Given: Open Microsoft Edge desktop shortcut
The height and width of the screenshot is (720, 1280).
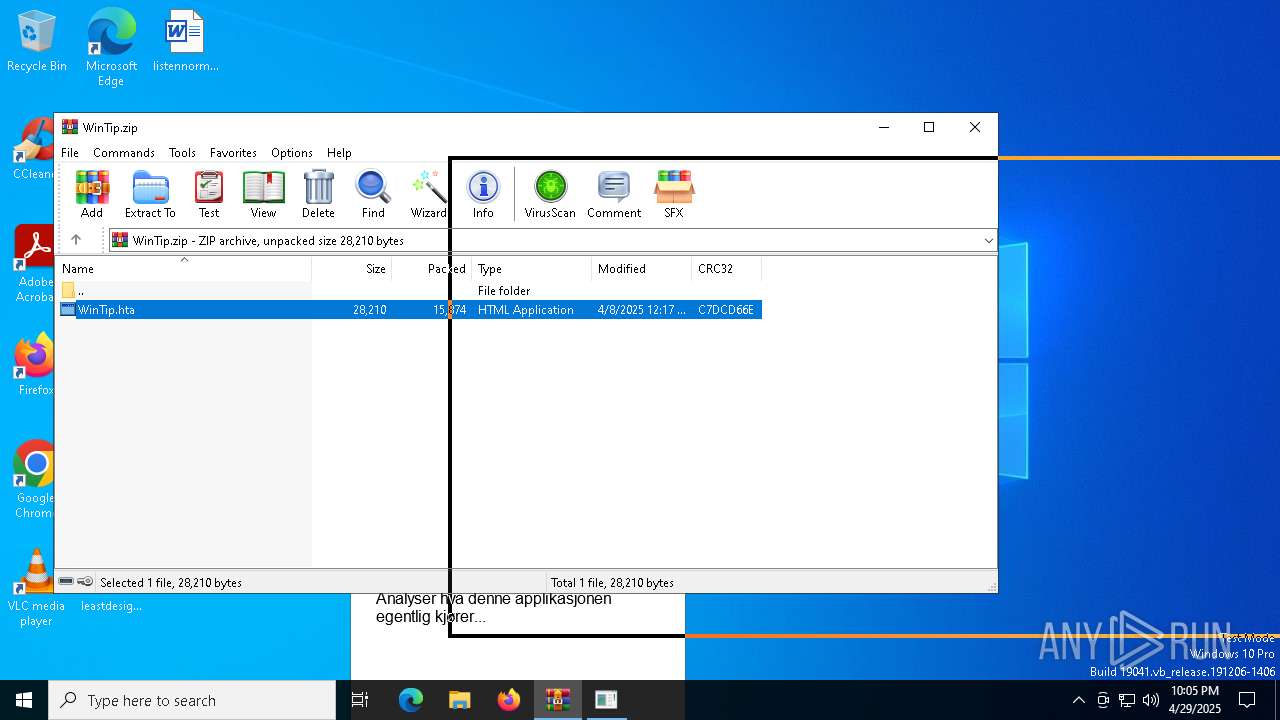Looking at the screenshot, I should [x=111, y=47].
